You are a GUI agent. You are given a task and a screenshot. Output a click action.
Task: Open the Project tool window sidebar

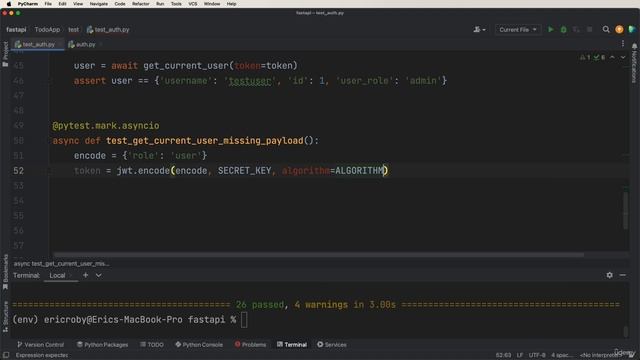[5, 54]
